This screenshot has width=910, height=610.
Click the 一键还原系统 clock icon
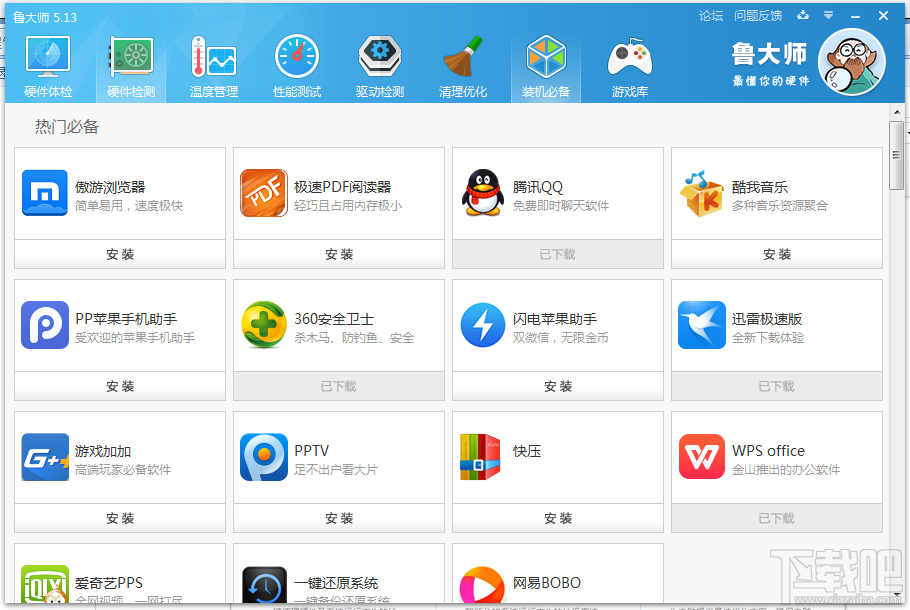click(264, 584)
